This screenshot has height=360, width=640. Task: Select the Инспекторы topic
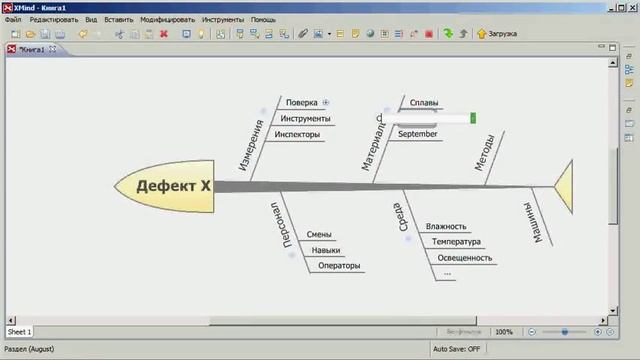[297, 134]
